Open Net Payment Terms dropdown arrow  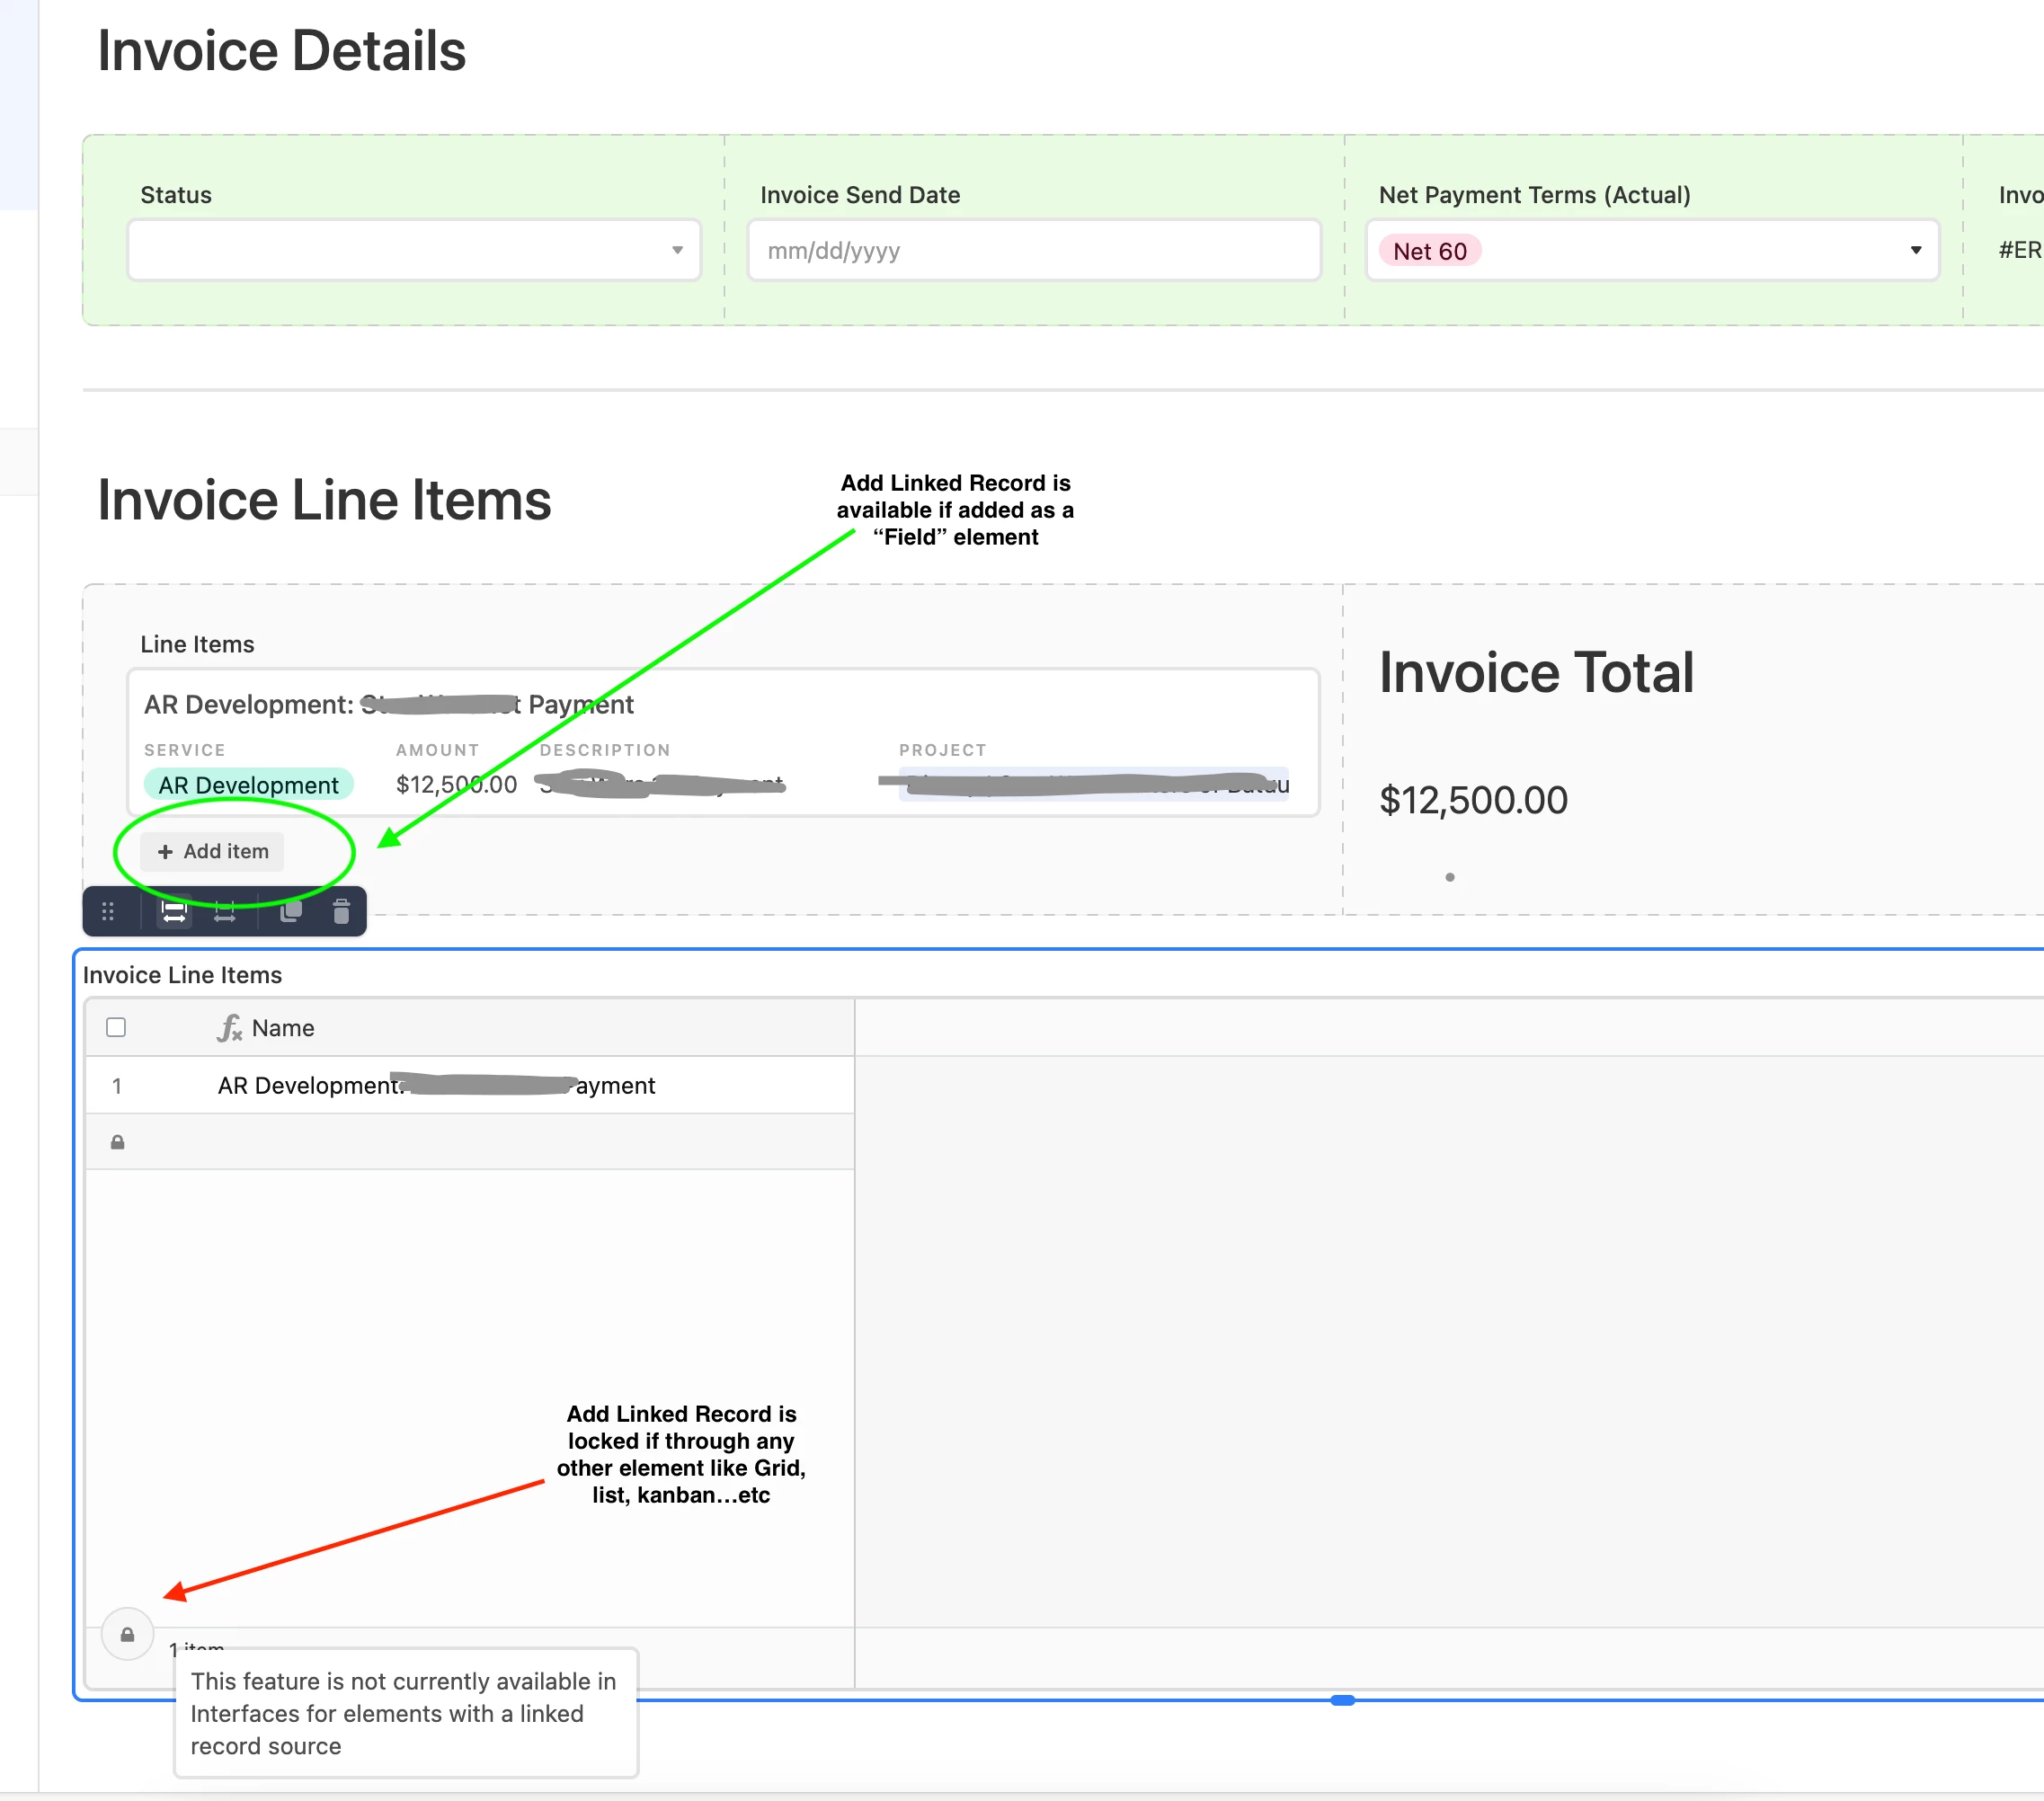[x=1915, y=250]
